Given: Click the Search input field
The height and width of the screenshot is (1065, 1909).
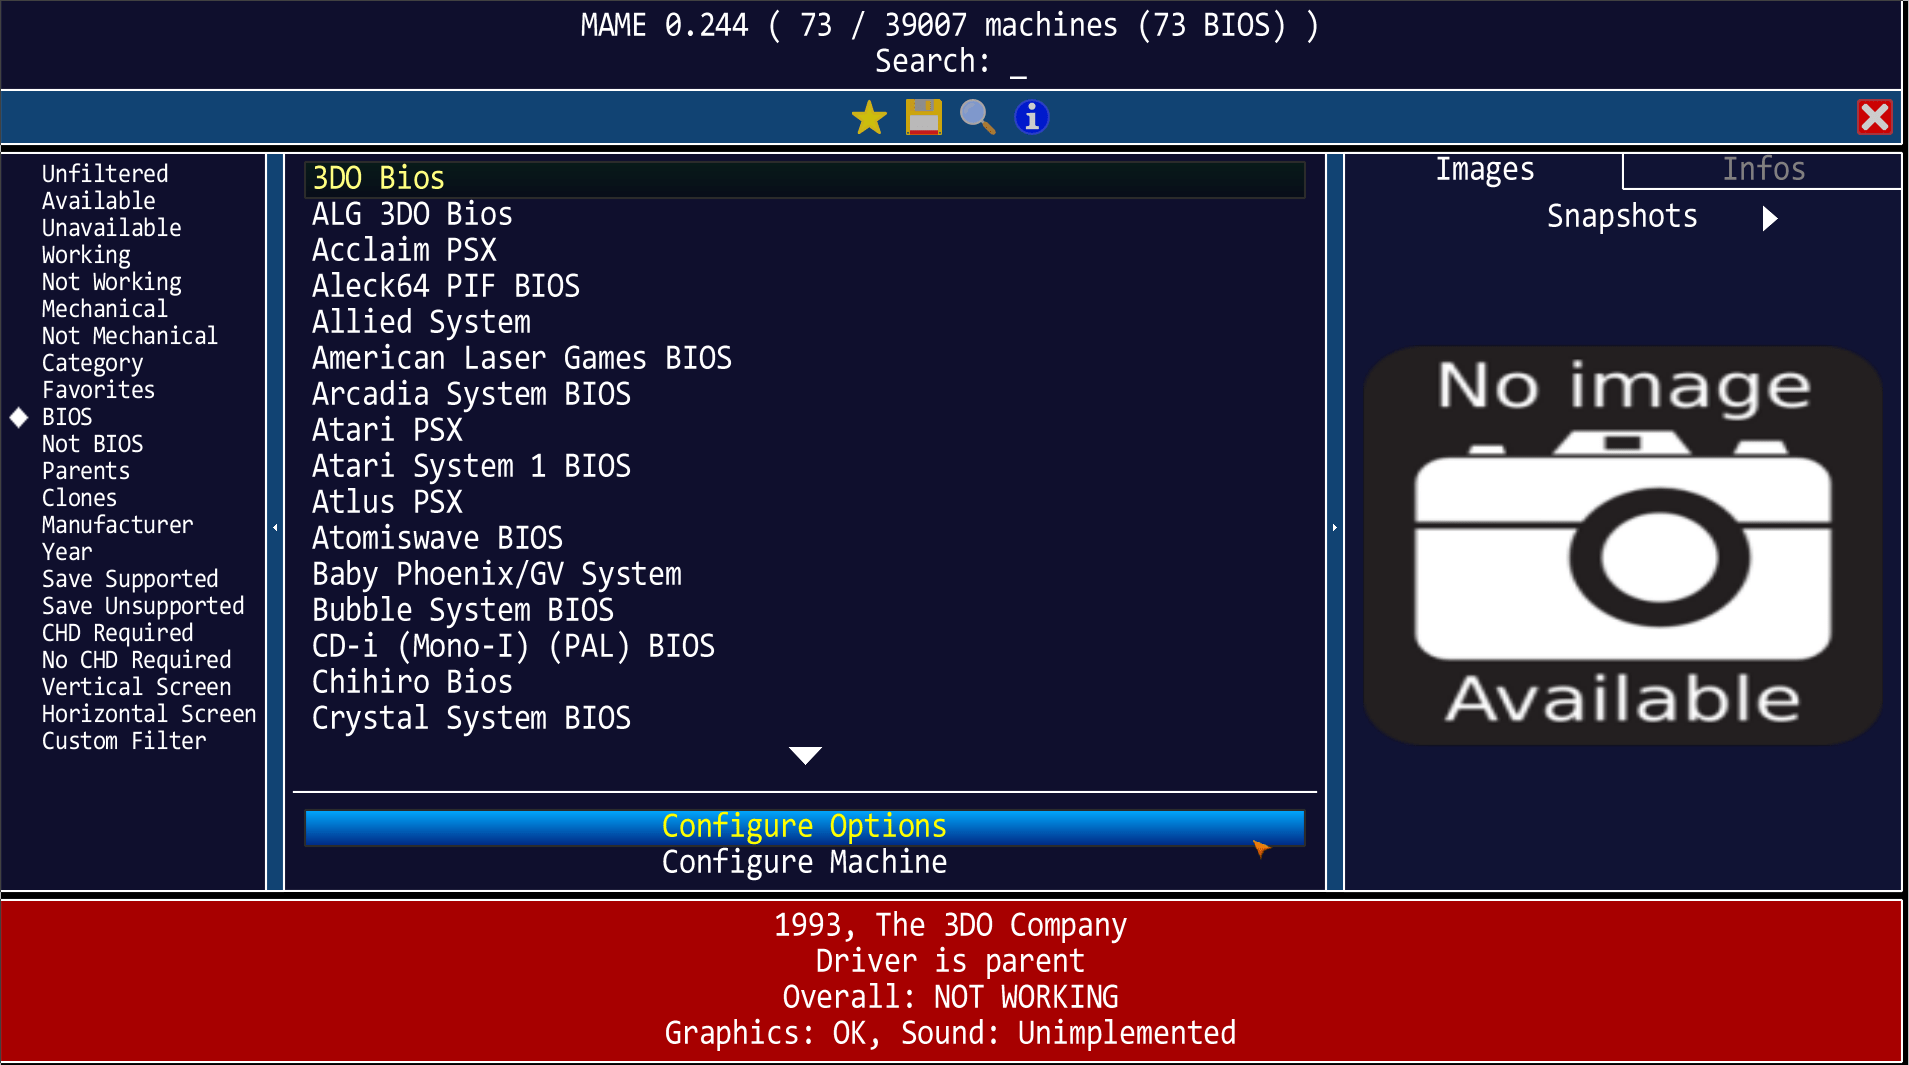Looking at the screenshot, I should point(950,62).
